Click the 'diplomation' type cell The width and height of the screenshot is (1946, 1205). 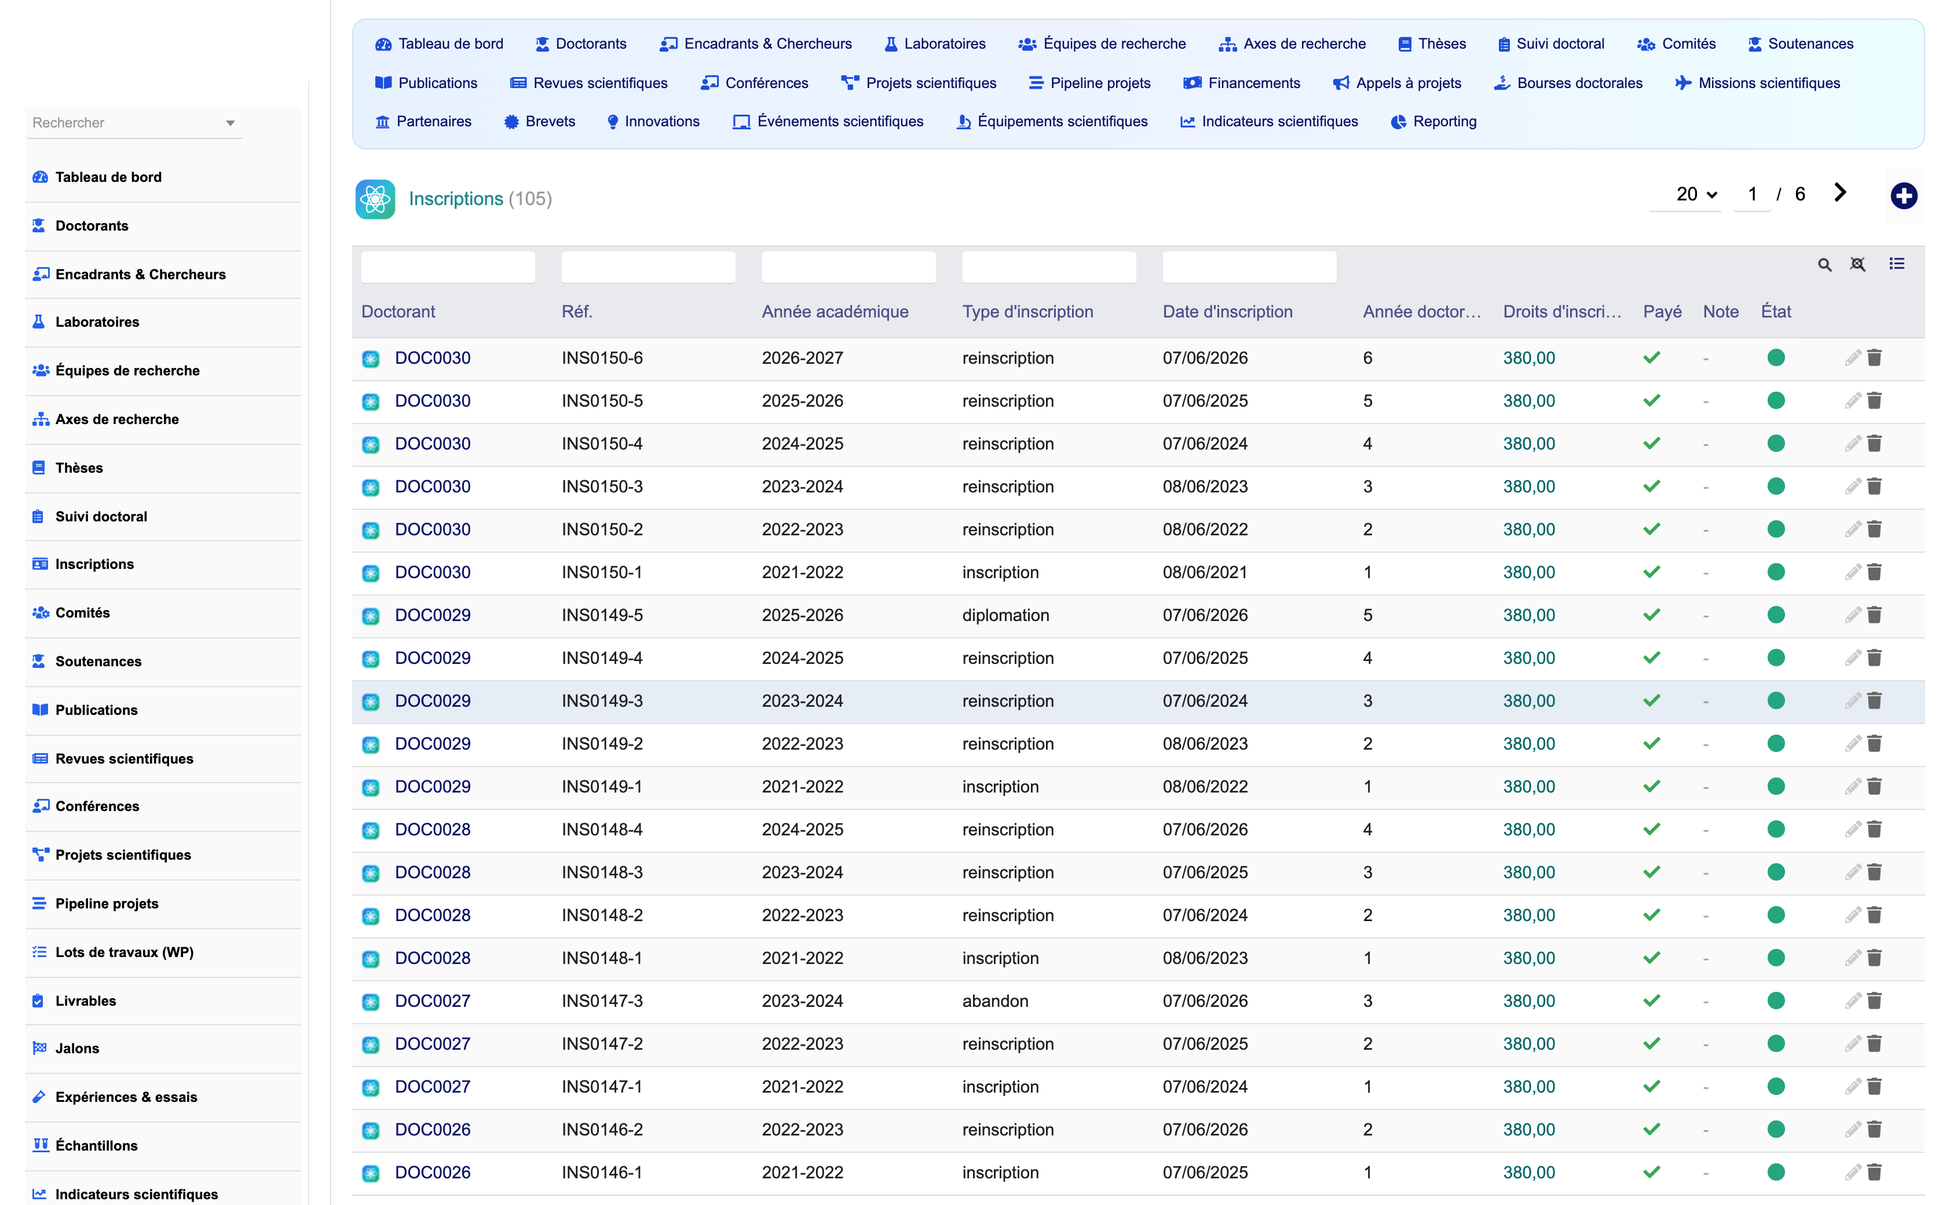point(1005,616)
